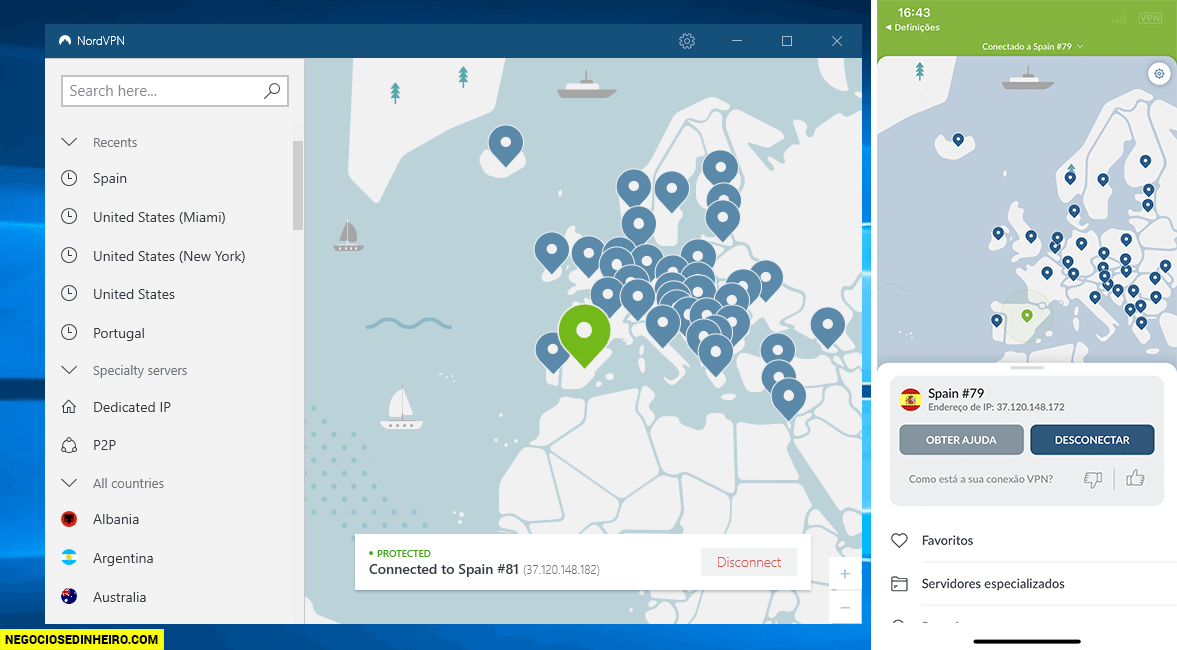Click the Ireland map pin on desktop map
The width and height of the screenshot is (1177, 650).
coord(552,251)
